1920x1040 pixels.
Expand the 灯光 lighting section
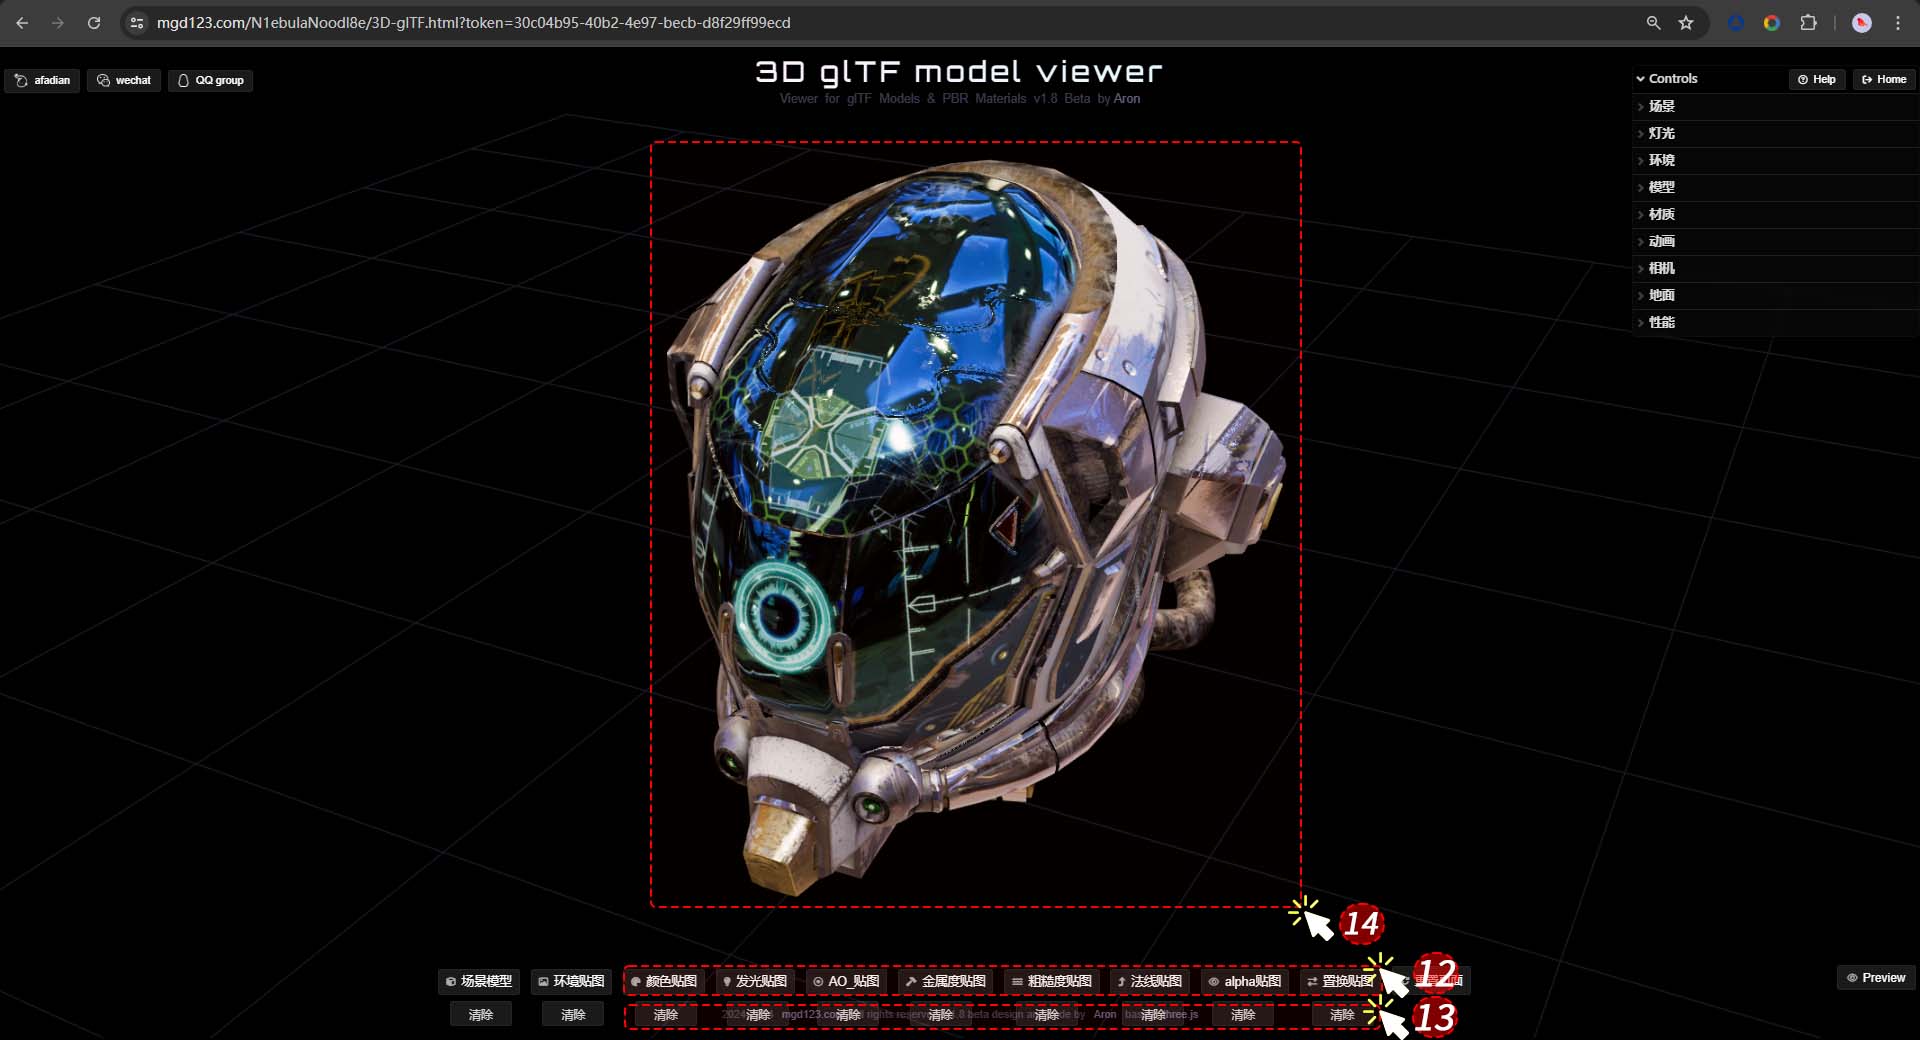[1661, 133]
